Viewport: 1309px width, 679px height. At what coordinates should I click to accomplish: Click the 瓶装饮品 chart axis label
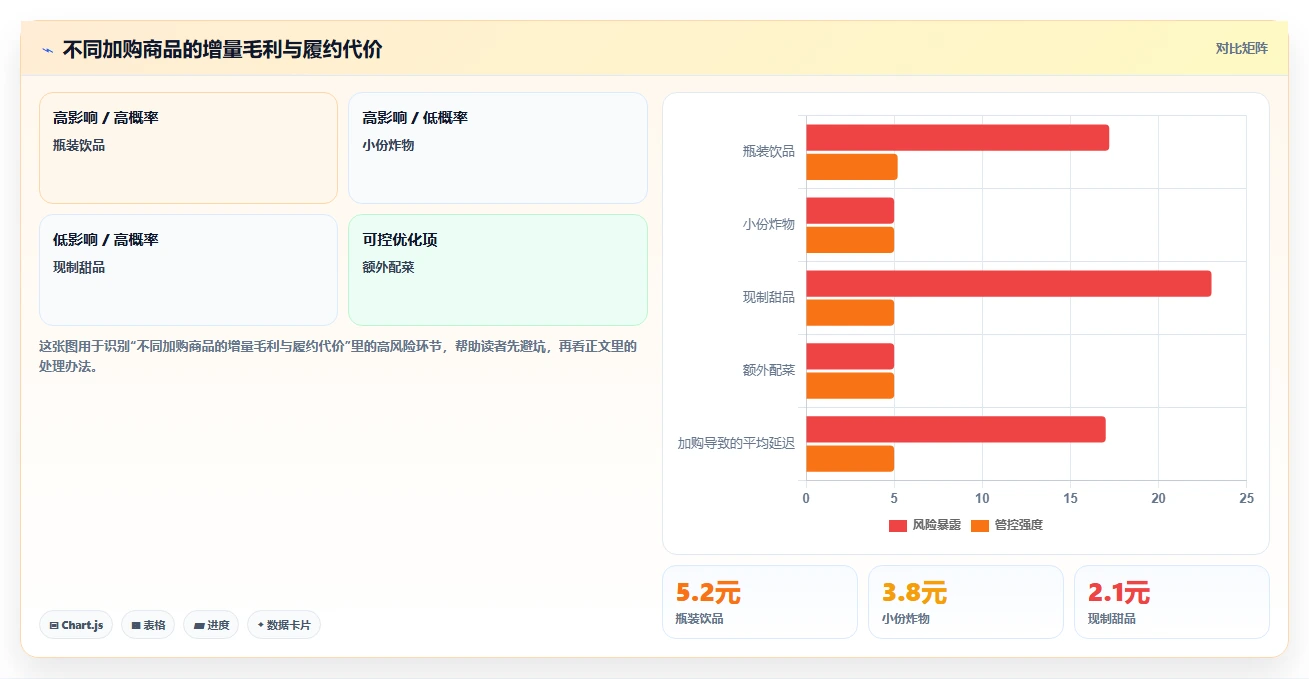coord(769,151)
